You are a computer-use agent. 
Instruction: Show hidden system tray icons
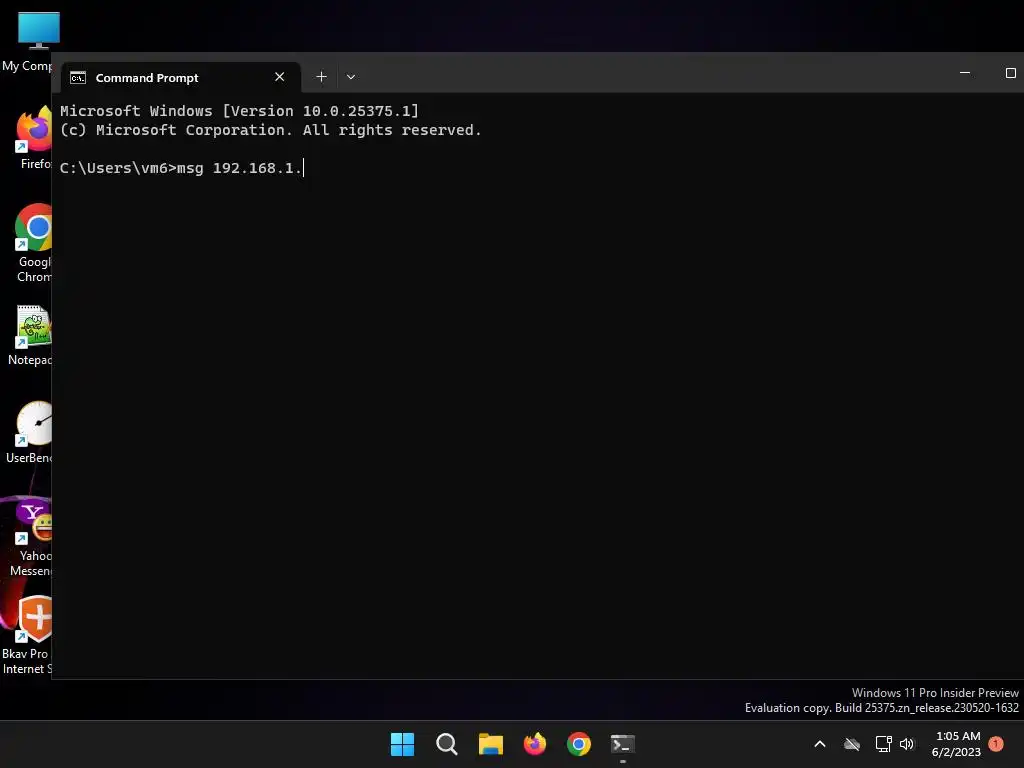coord(820,744)
